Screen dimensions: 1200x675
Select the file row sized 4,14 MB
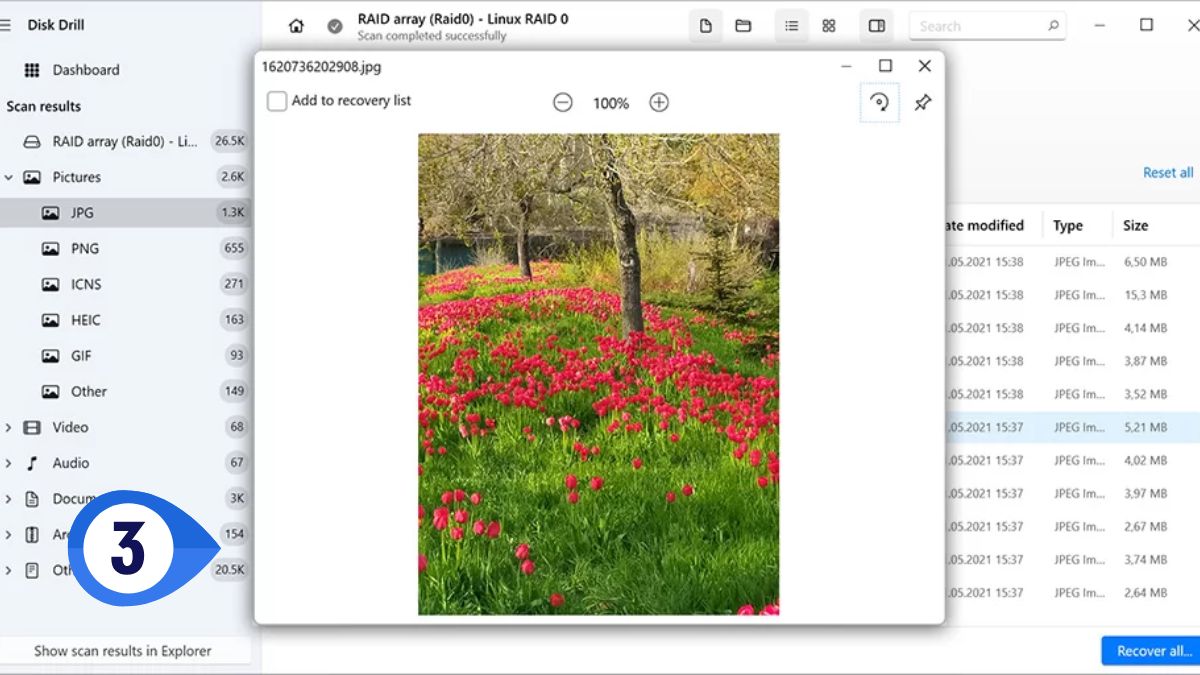[1072, 328]
